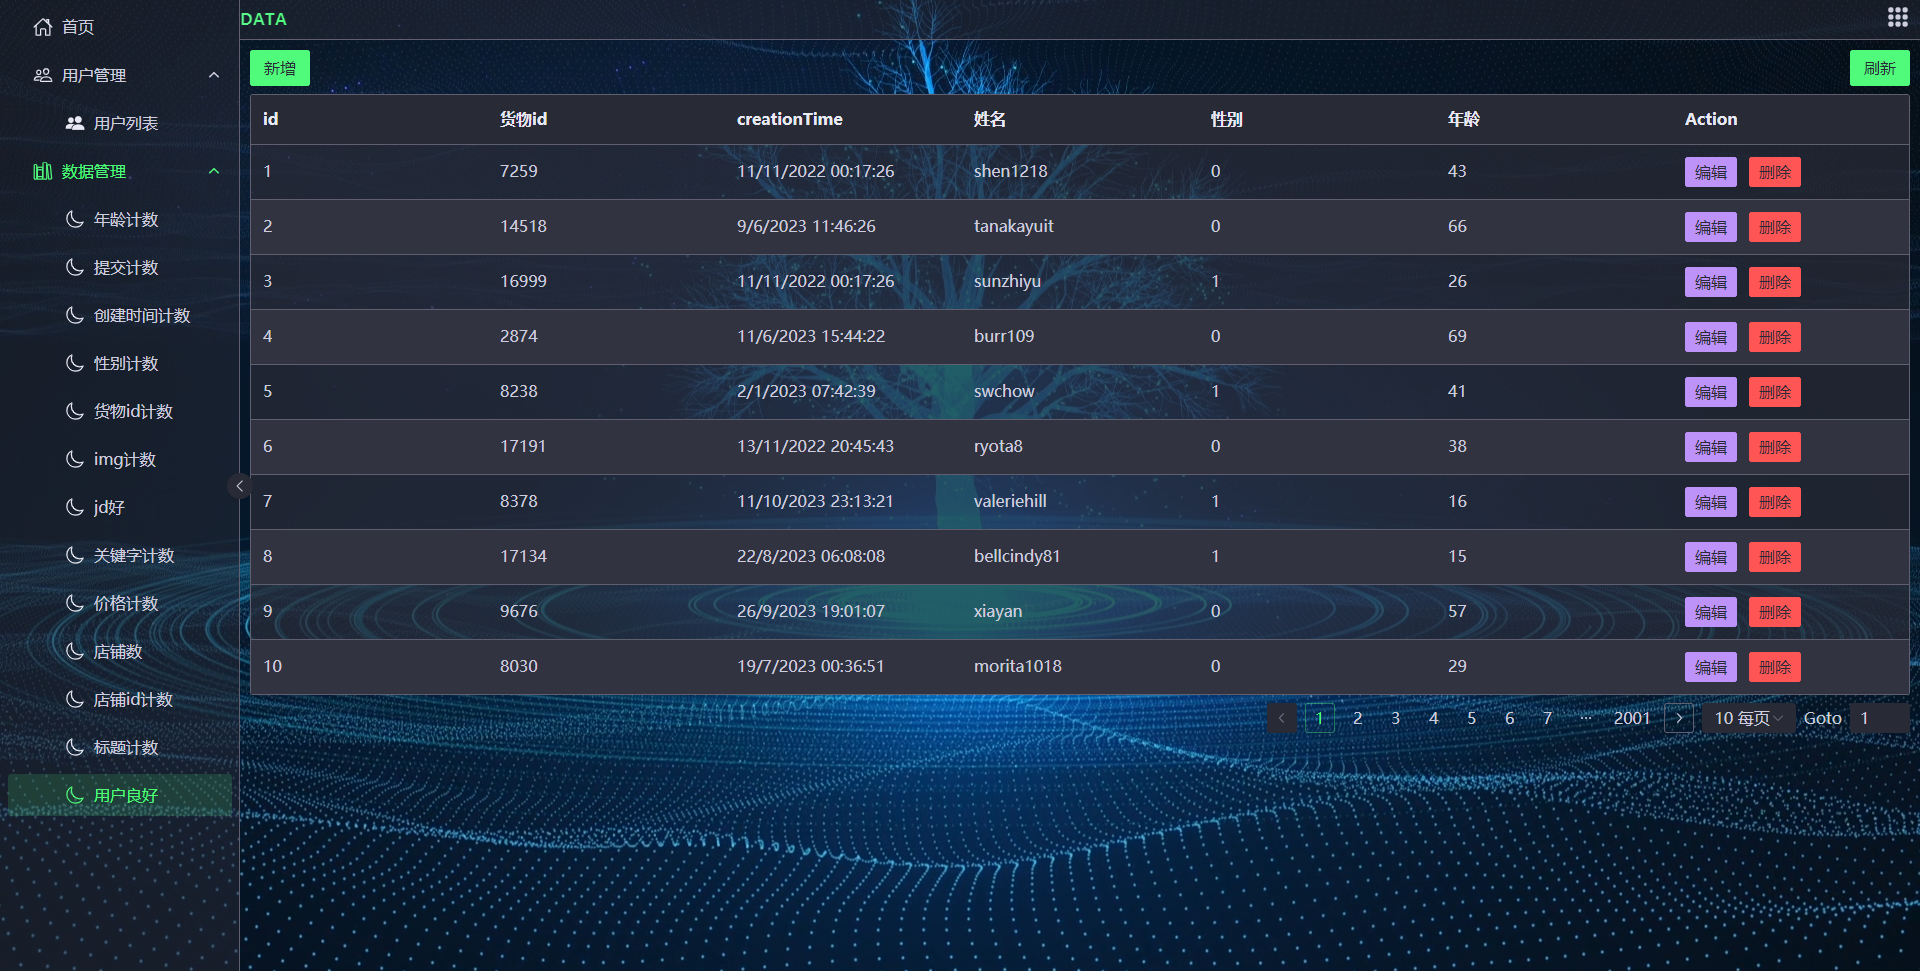Edit the shen1218 row

pos(1711,172)
